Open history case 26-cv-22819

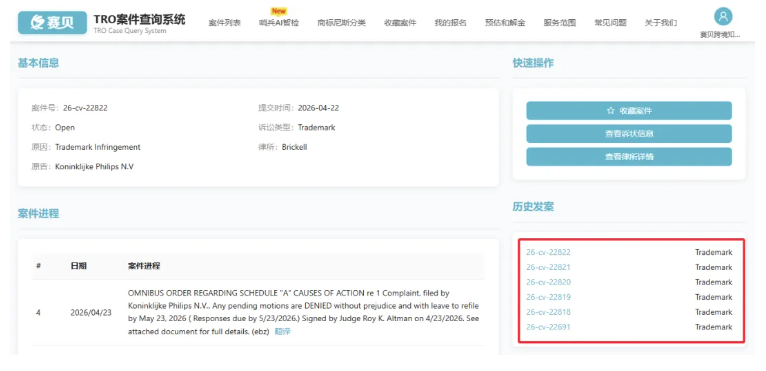(548, 297)
